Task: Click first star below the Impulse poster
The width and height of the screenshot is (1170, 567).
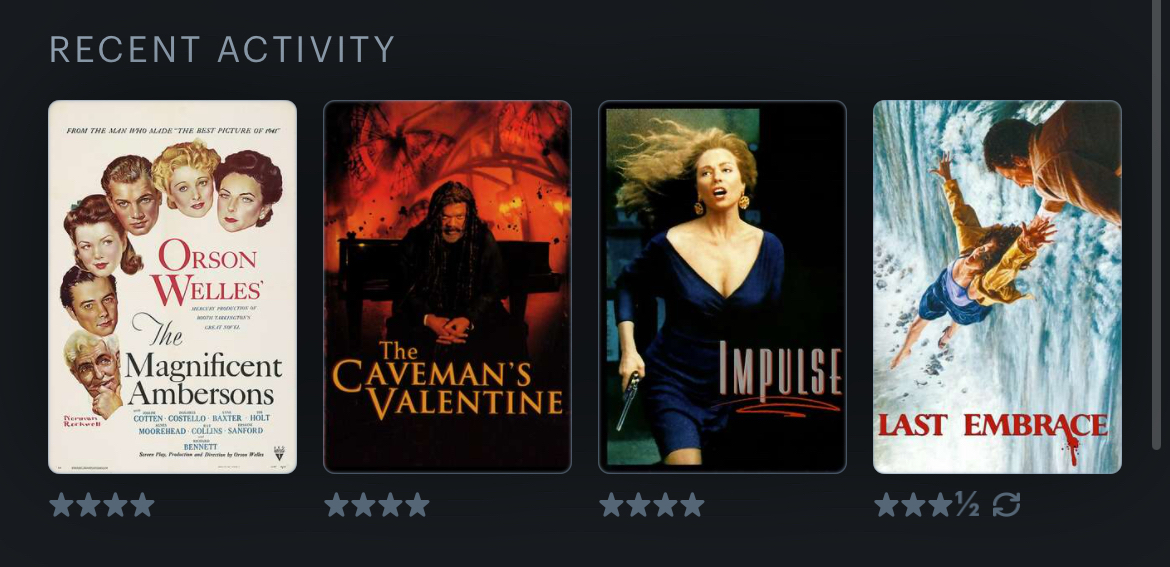Action: pyautogui.click(x=611, y=504)
